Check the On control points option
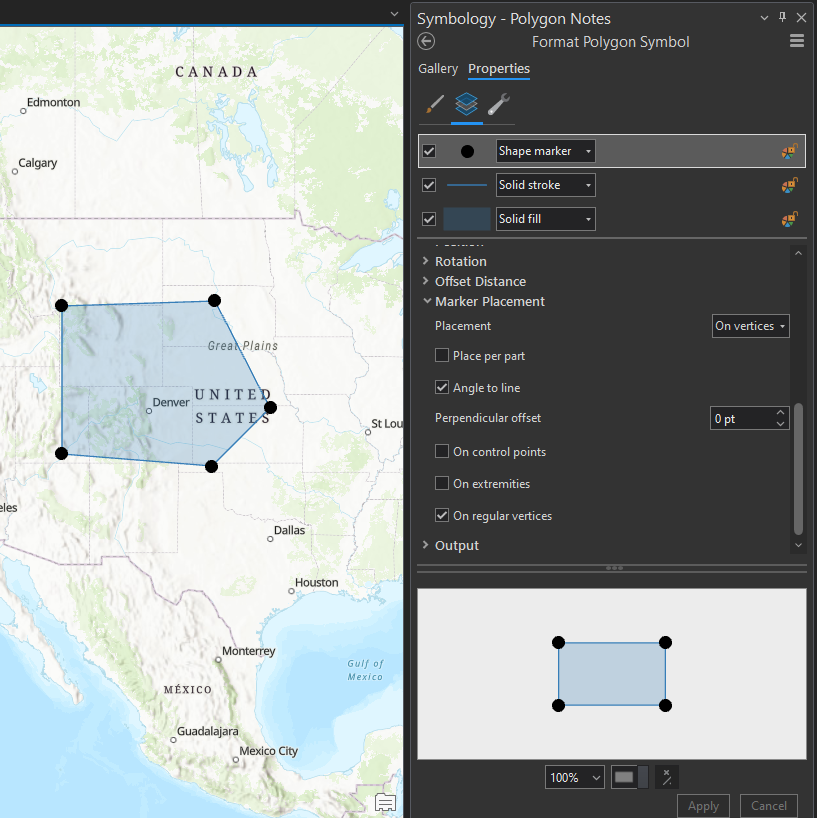Screen dimensions: 817x818 click(441, 451)
